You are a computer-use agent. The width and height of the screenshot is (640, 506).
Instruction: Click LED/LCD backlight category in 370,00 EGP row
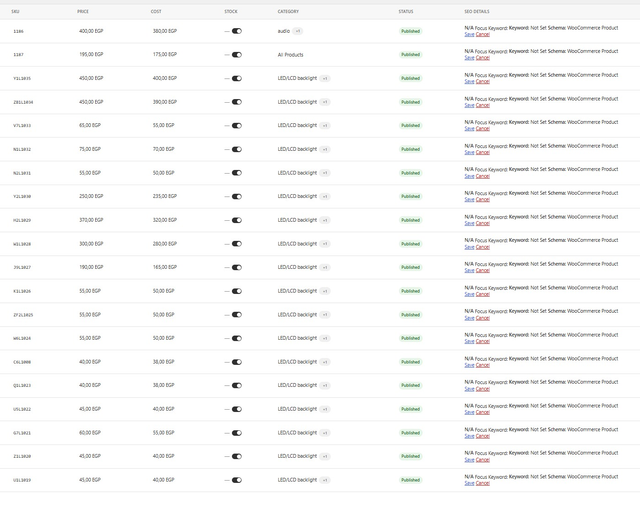pos(297,220)
